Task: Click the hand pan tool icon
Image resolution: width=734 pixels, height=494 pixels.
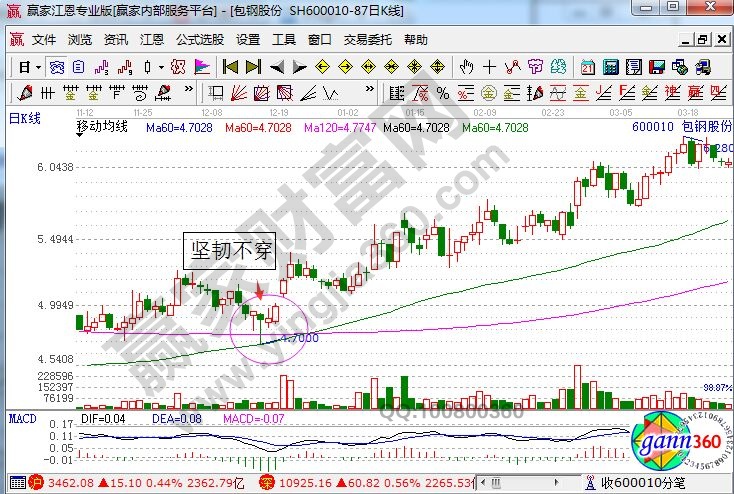Action: click(x=466, y=67)
